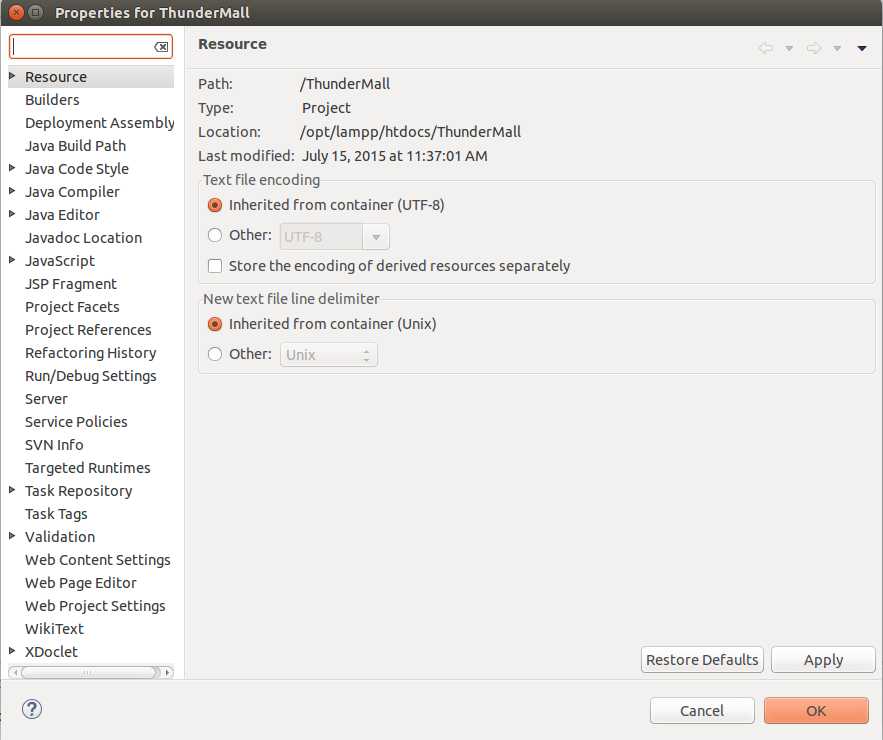Expand the JavaScript node
Viewport: 883px width, 740px height.
12,260
